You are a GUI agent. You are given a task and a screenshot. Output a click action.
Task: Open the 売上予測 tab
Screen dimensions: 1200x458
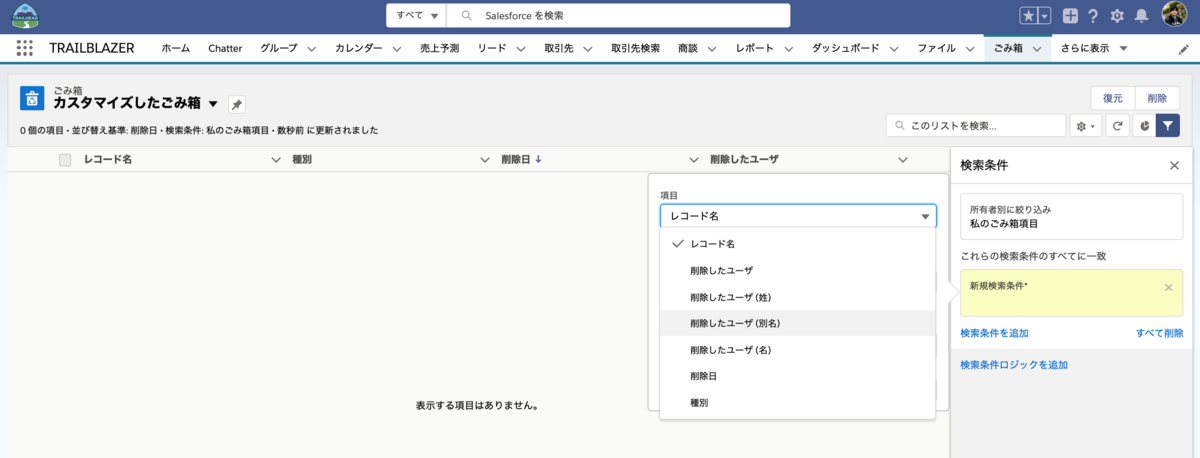coord(439,48)
